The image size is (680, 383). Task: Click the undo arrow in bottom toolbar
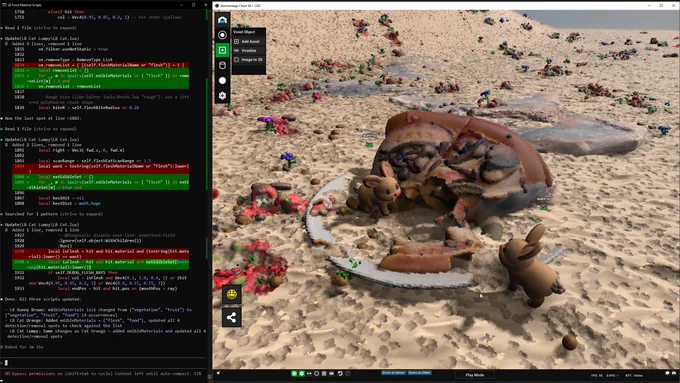tap(340, 373)
